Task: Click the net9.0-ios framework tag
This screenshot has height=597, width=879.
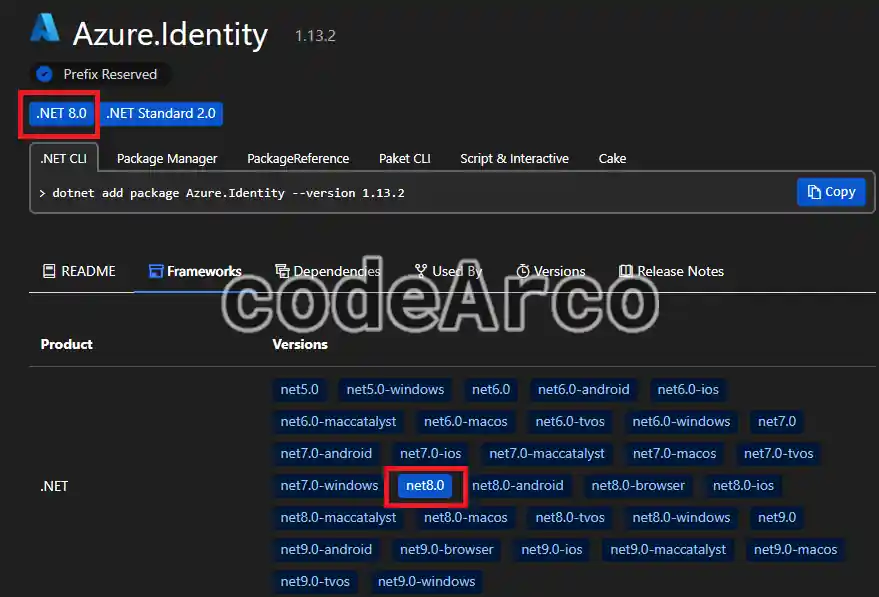Action: click(552, 549)
